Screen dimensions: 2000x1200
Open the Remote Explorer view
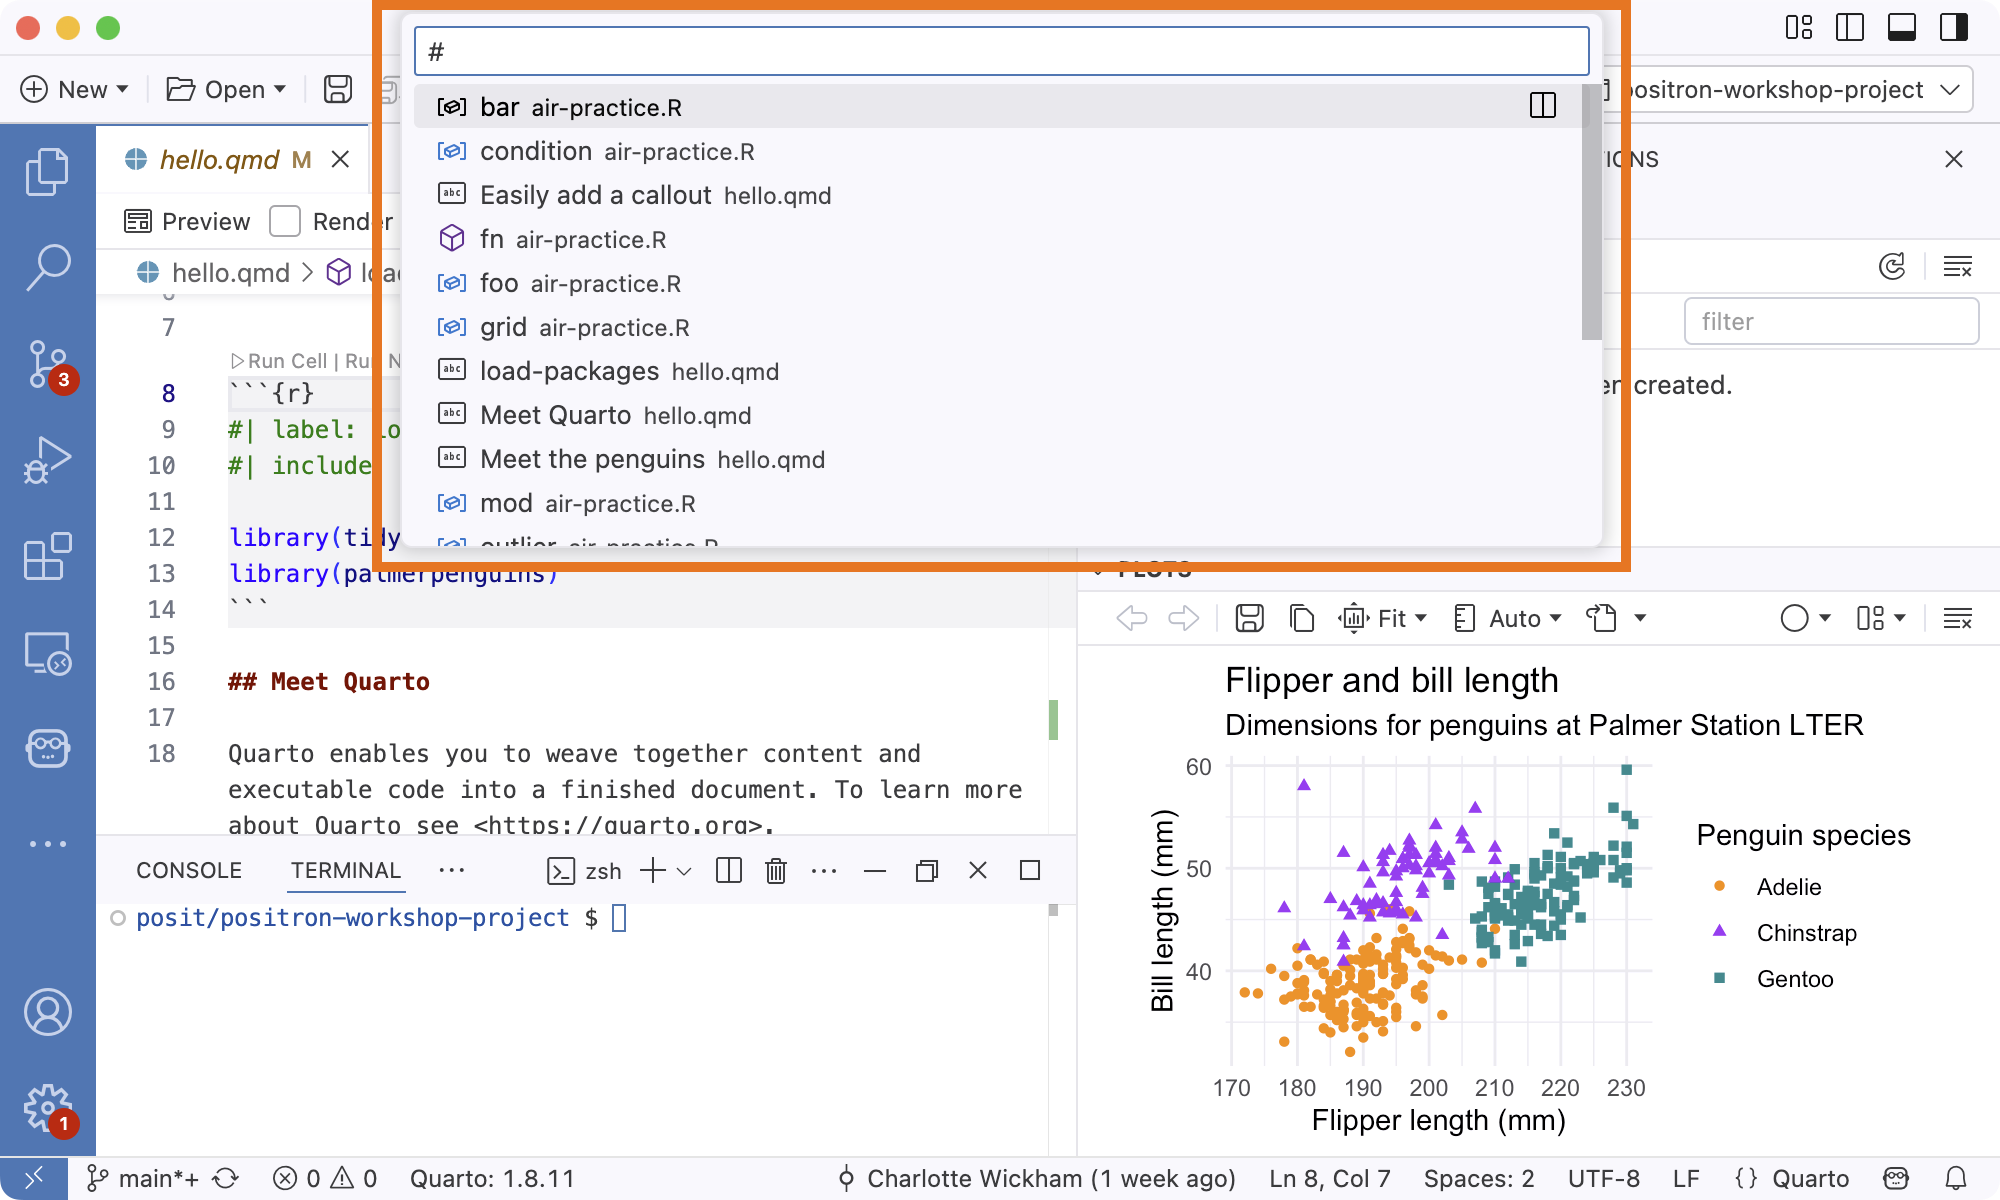click(x=47, y=652)
